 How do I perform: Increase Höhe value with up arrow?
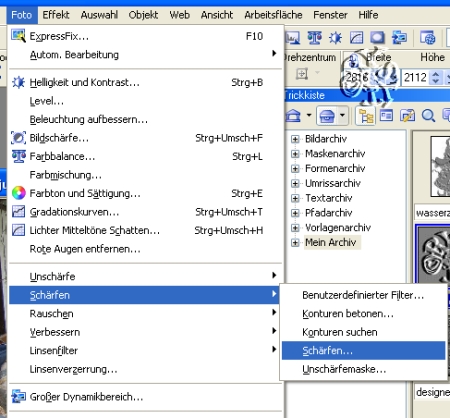coord(435,74)
